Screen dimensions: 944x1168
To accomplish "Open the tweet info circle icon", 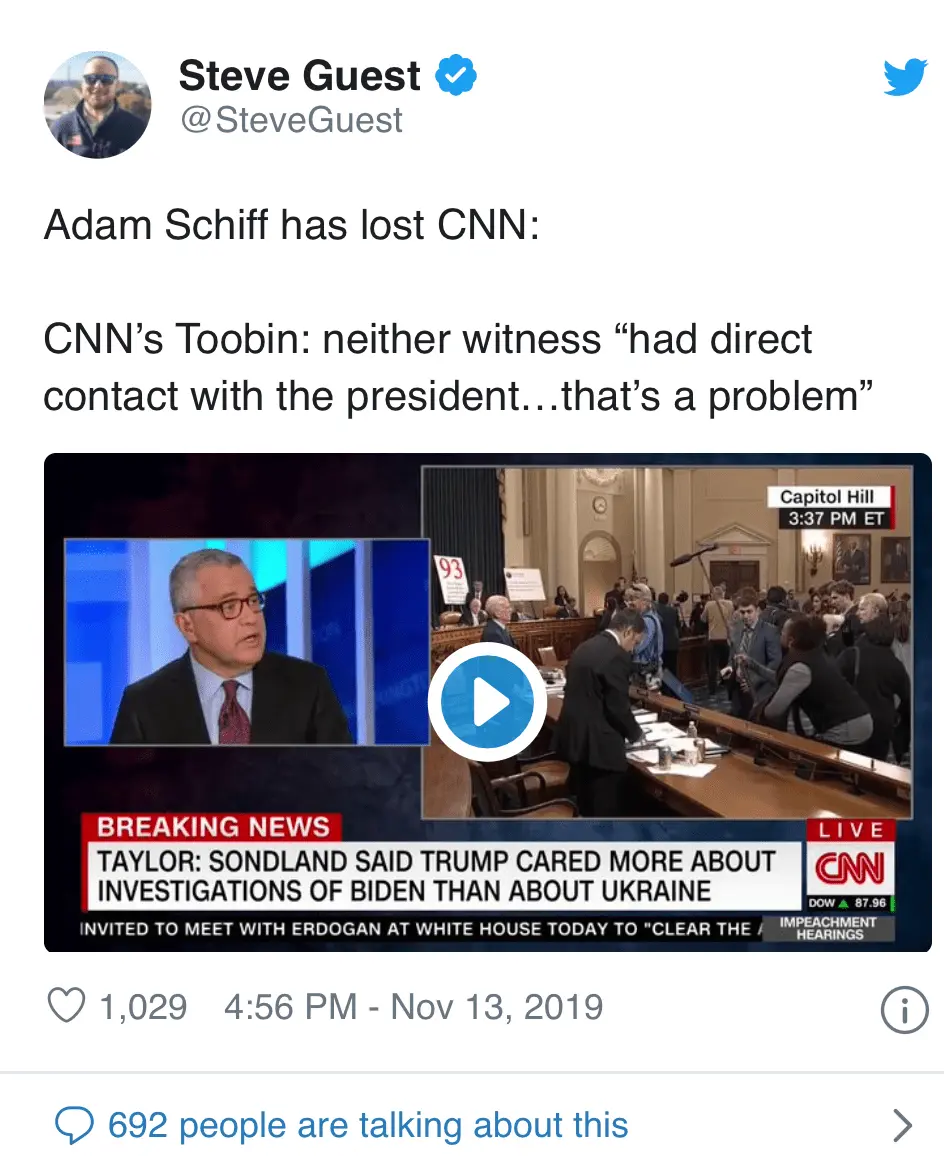I will pos(903,1010).
